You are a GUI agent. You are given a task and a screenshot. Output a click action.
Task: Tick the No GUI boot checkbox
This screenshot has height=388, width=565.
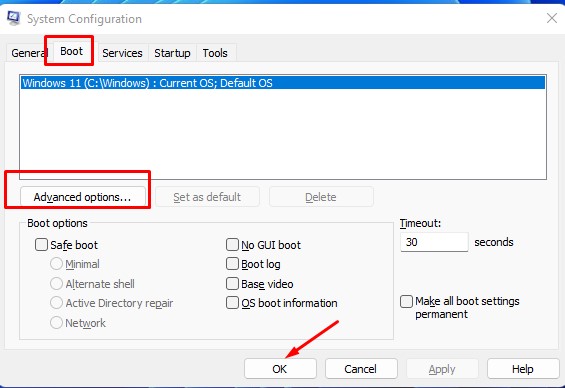[232, 245]
